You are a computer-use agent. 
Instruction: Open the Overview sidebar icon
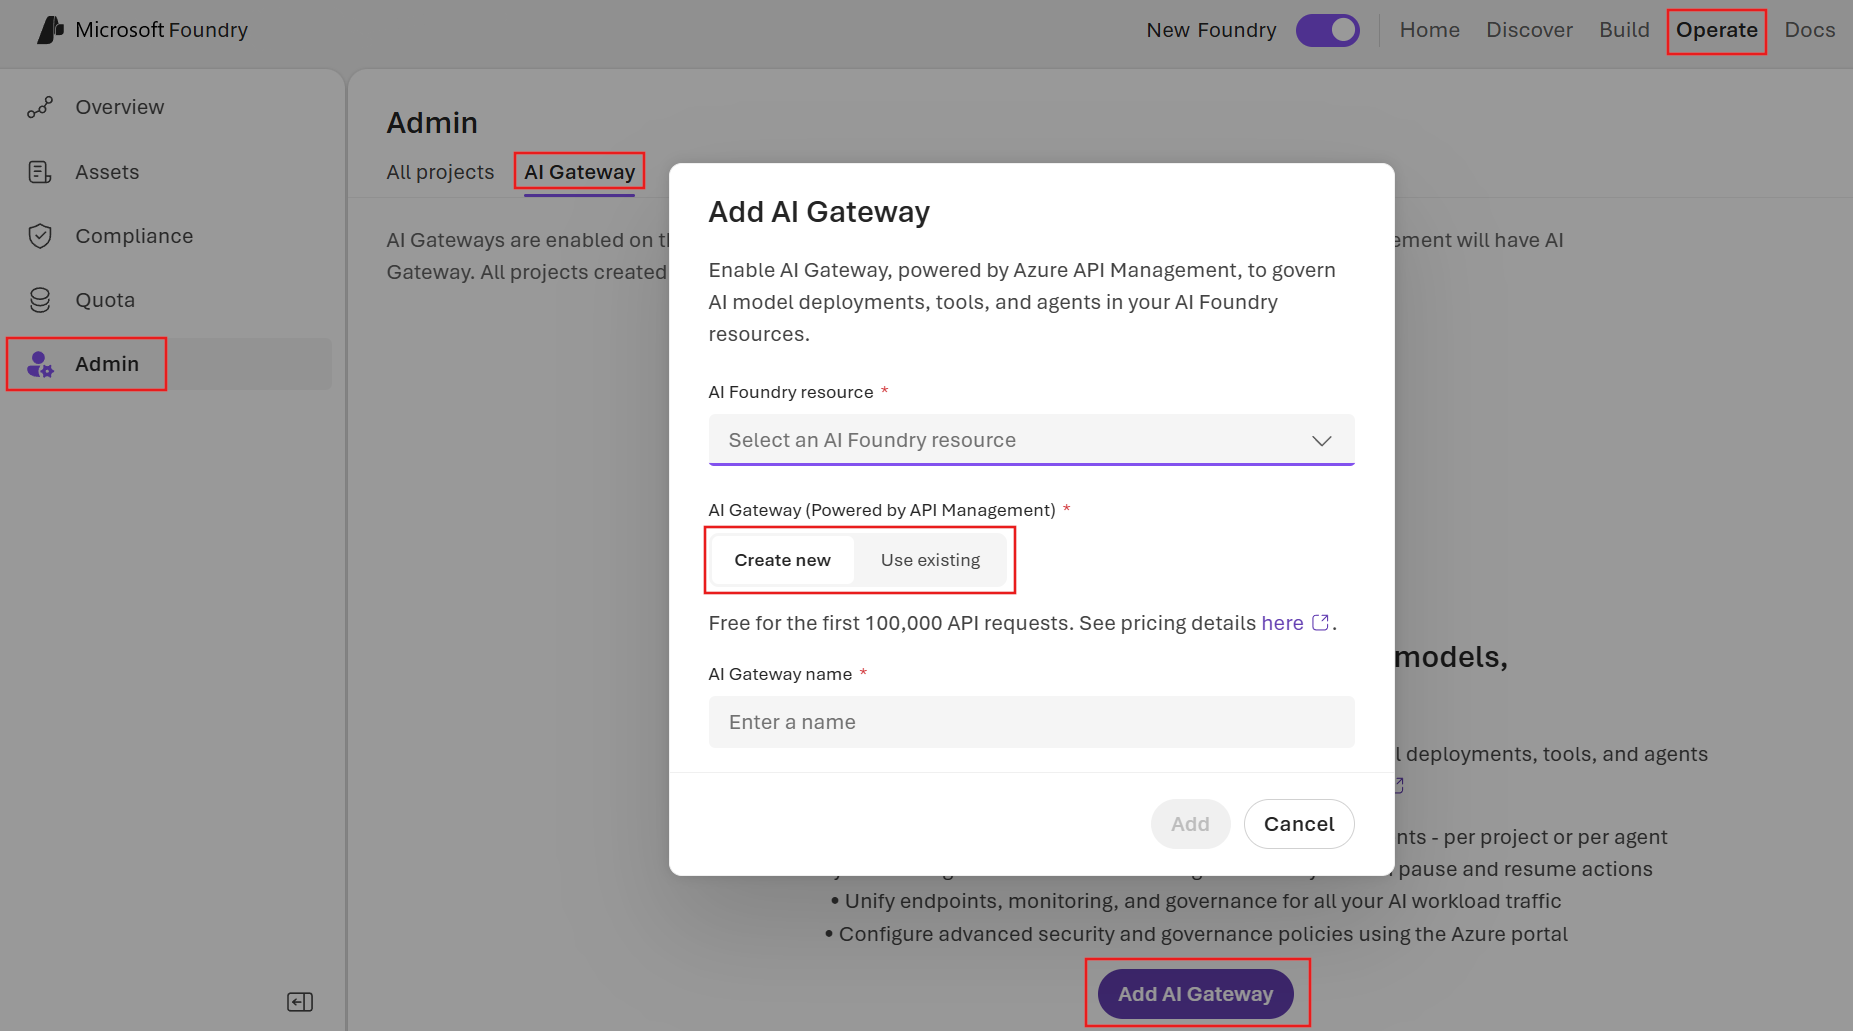(x=40, y=107)
